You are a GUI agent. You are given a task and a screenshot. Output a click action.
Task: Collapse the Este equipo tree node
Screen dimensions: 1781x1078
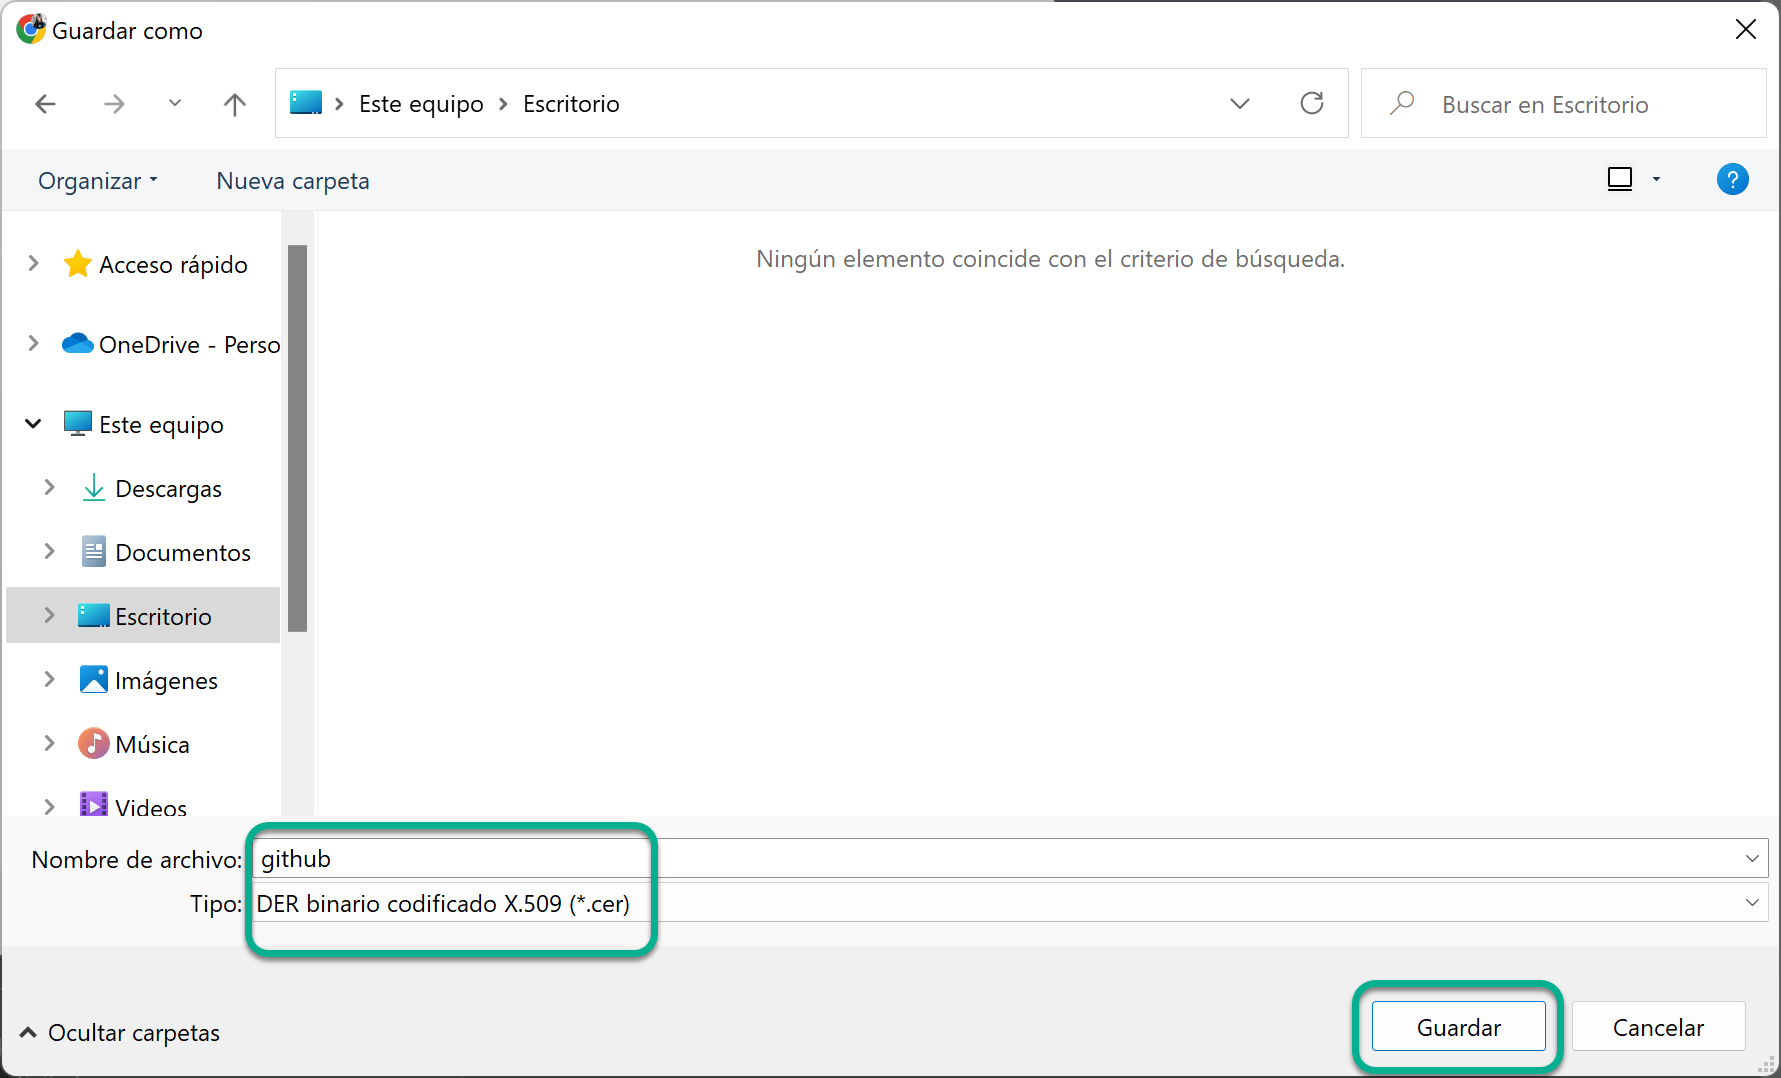[33, 424]
